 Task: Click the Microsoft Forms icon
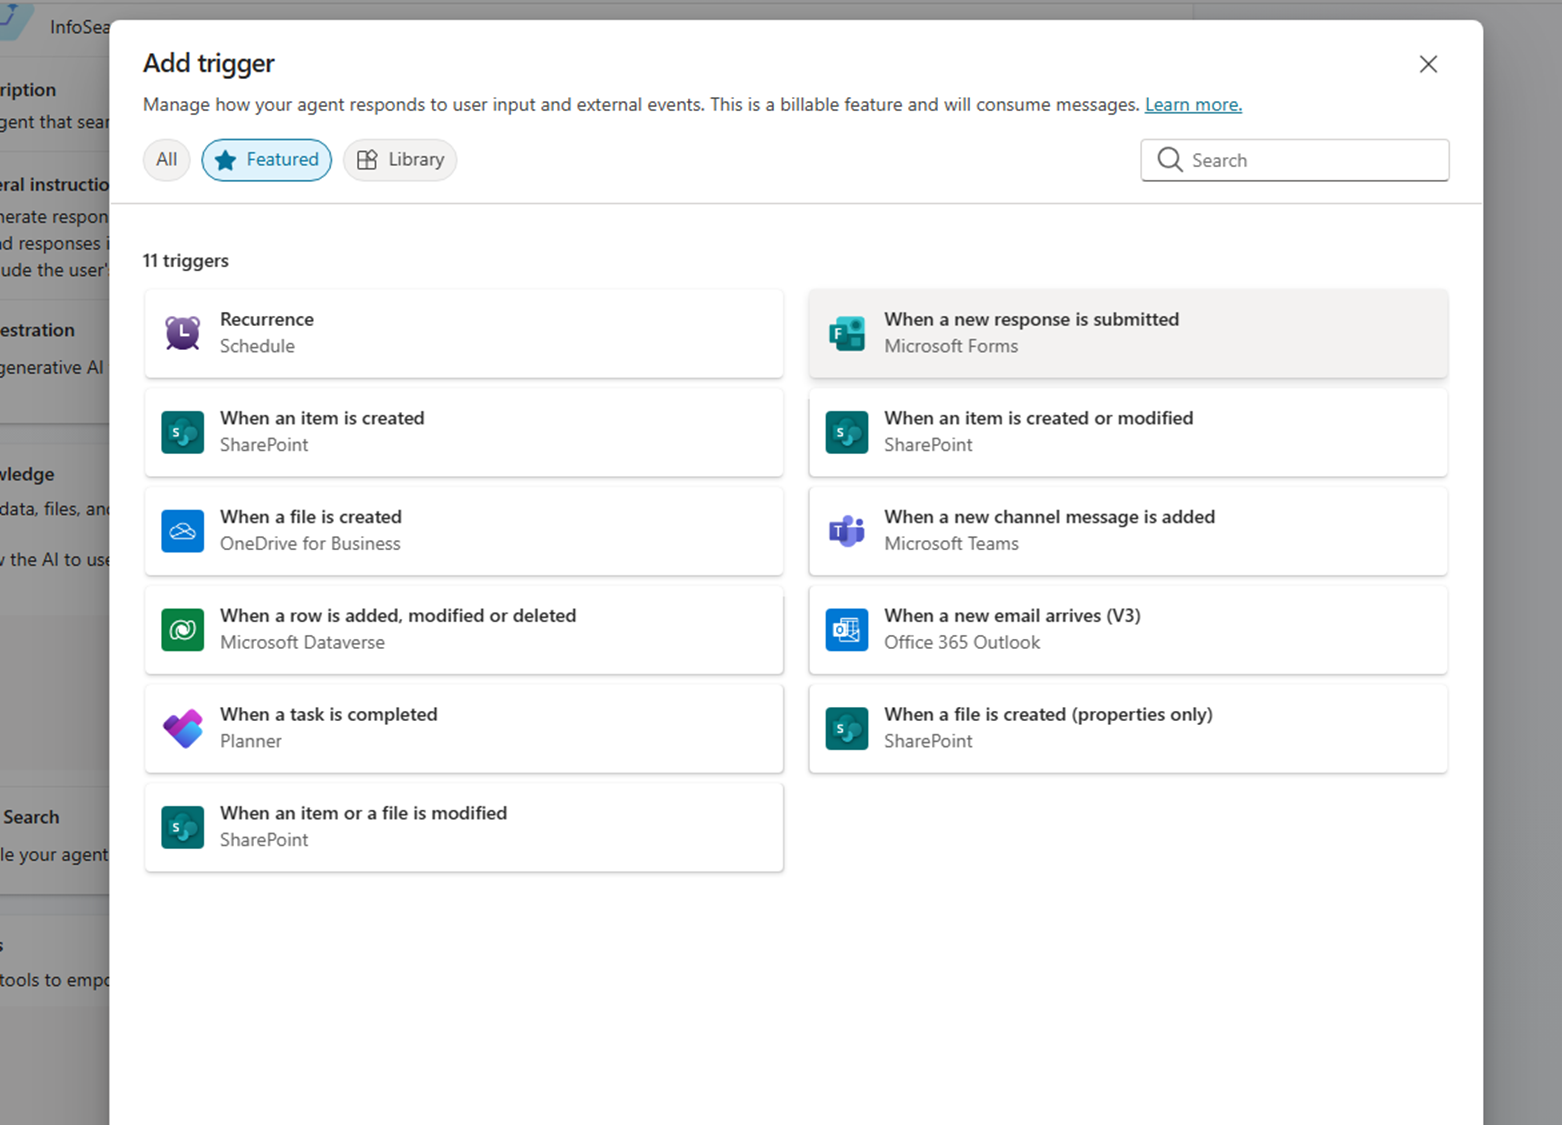pyautogui.click(x=847, y=333)
